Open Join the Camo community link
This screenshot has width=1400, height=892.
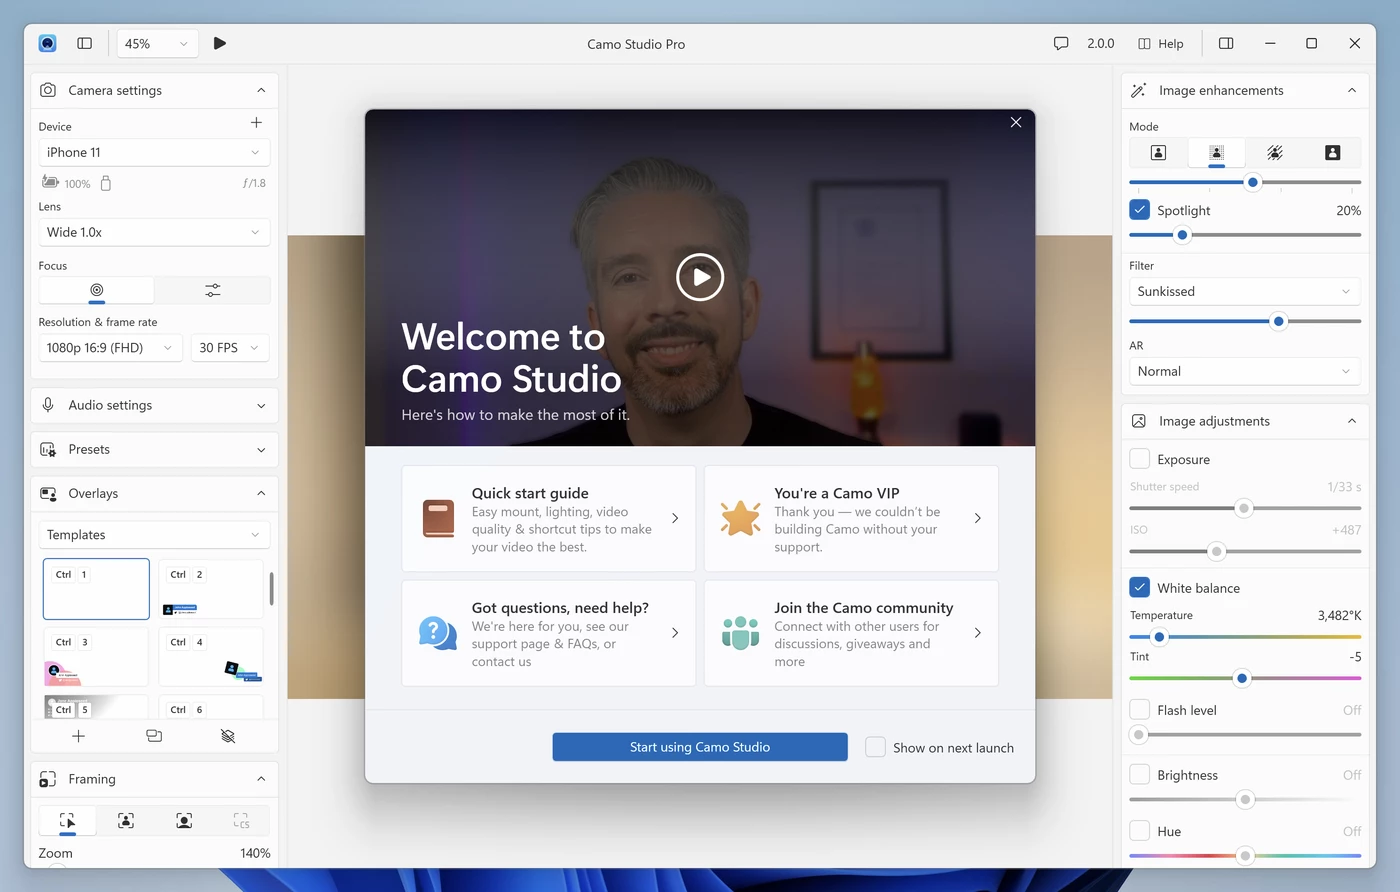851,633
